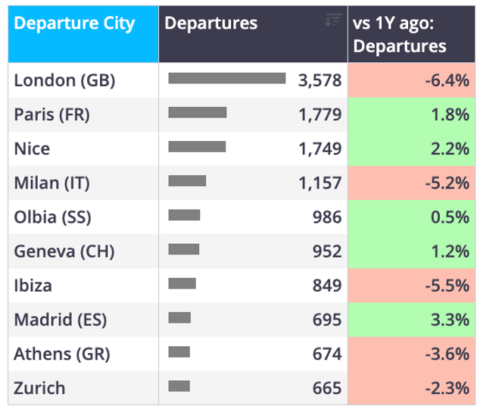This screenshot has width=480, height=412.
Task: Click the vs 1Y ago: Departures header
Action: 411,34
